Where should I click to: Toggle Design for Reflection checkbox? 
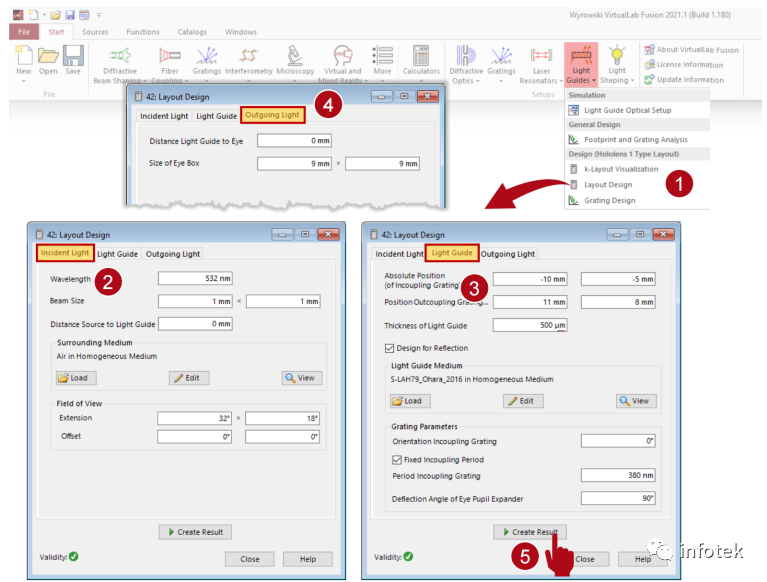point(389,348)
